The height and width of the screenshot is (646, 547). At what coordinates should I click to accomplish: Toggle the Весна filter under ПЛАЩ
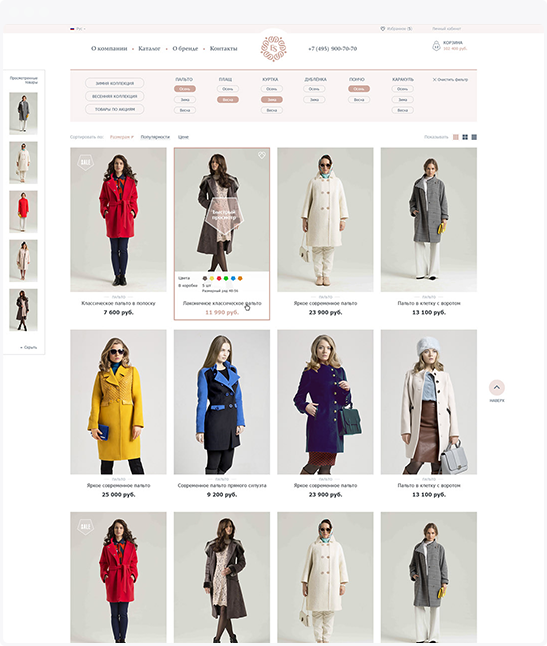tap(228, 100)
